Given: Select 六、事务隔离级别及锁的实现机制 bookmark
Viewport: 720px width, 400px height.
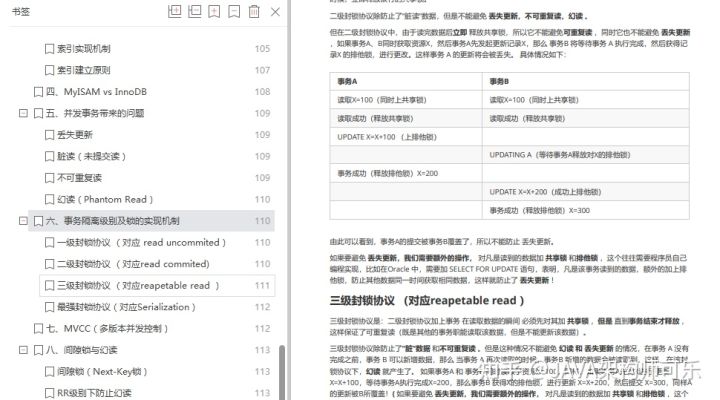Looking at the screenshot, I should point(112,221).
